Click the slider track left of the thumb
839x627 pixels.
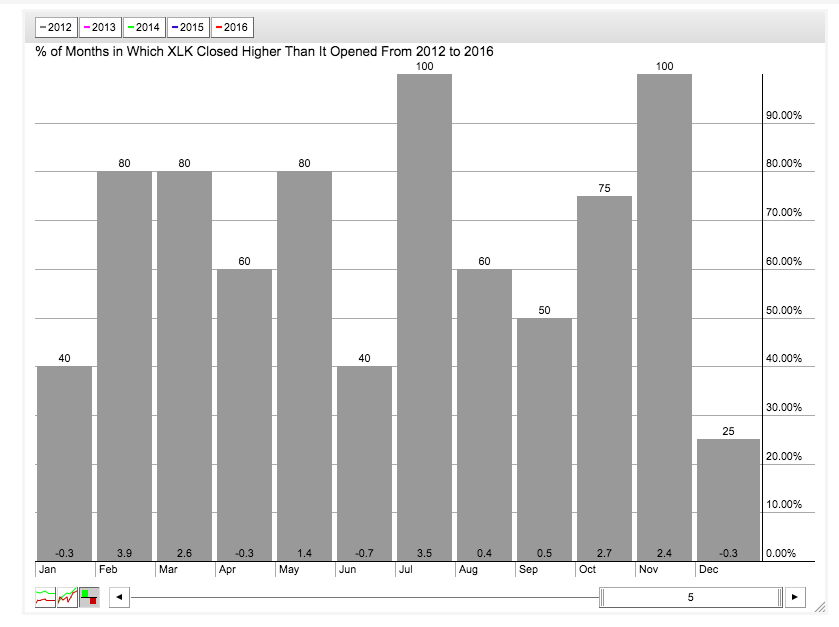tap(364, 597)
